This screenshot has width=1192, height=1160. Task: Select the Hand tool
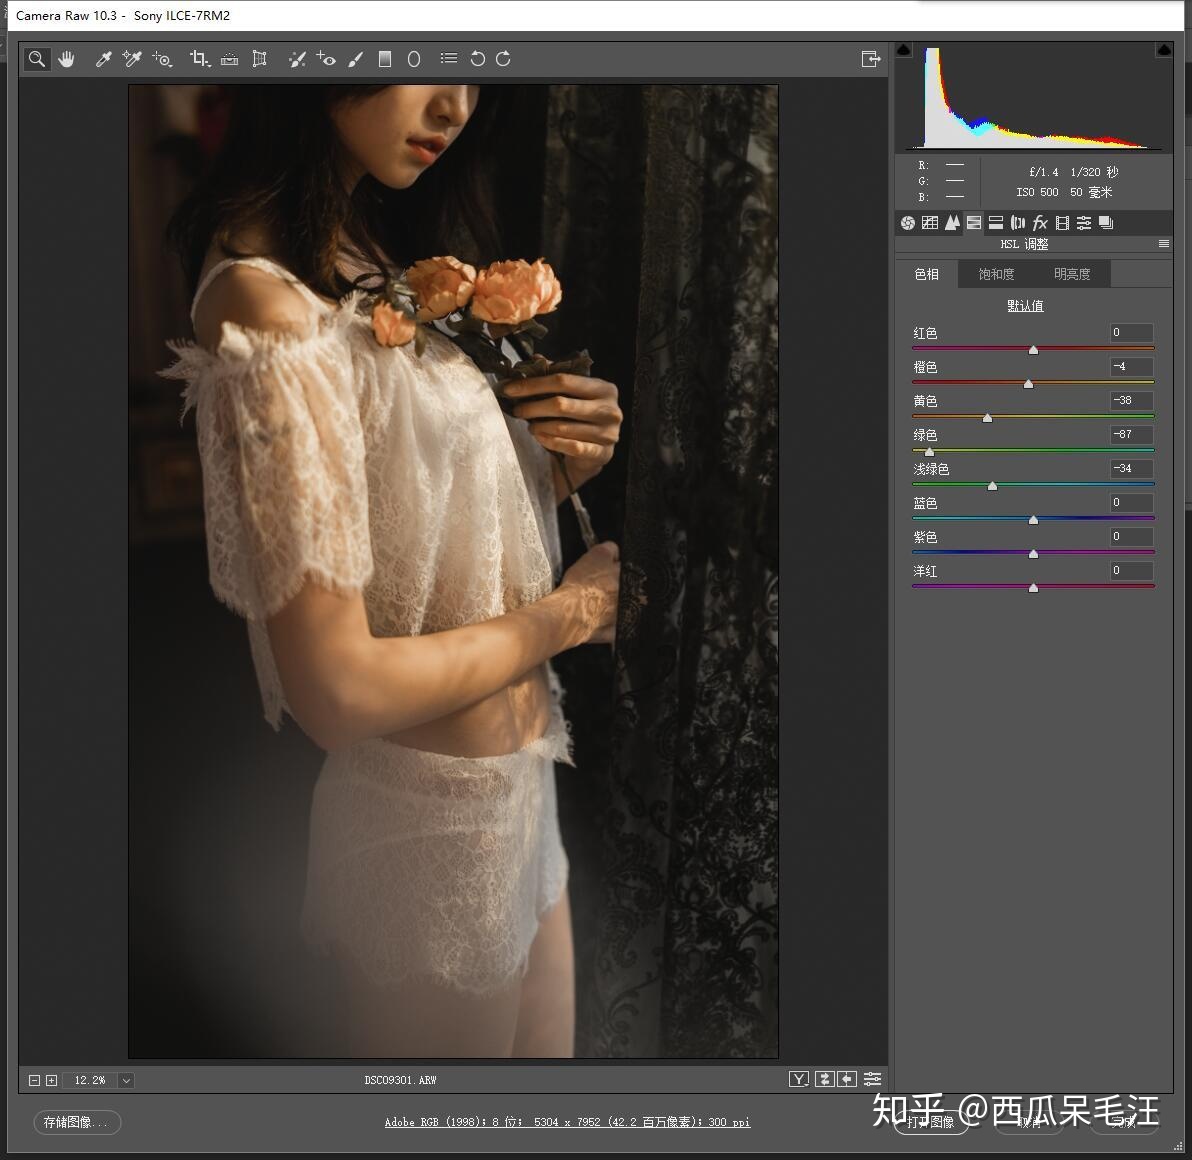pyautogui.click(x=67, y=59)
